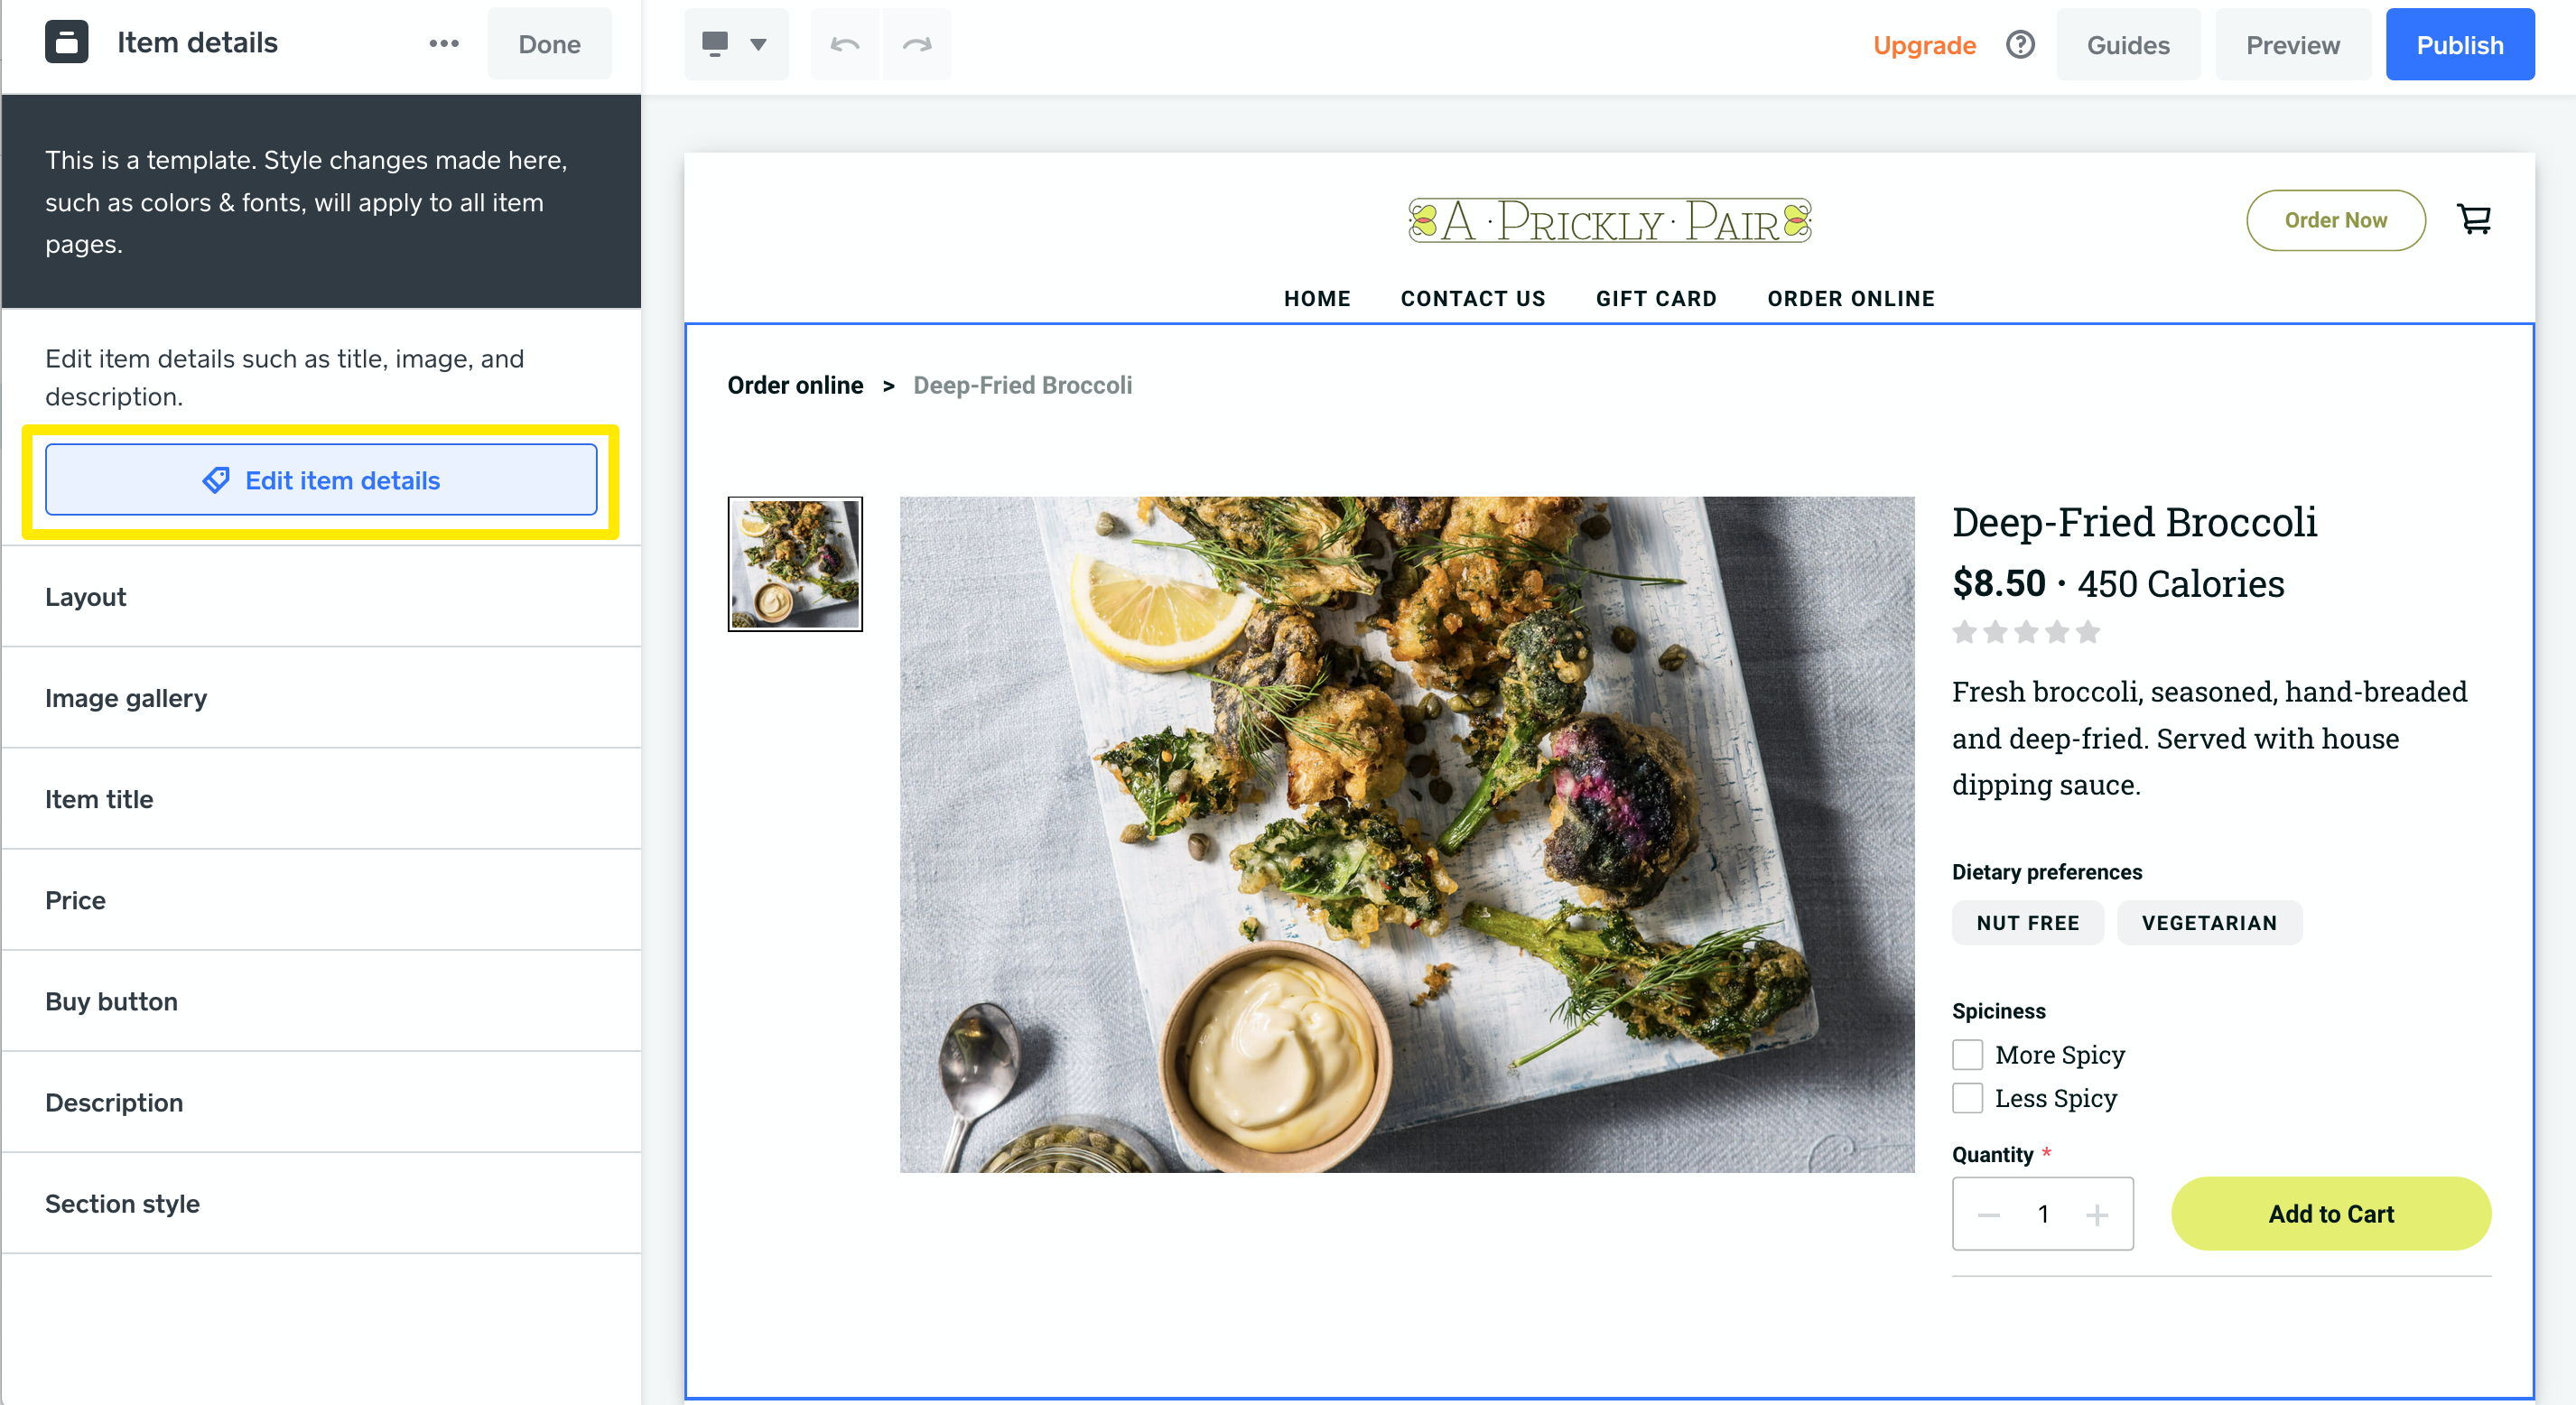Toggle the NUT FREE dietary tag
The height and width of the screenshot is (1405, 2576).
pos(2027,923)
